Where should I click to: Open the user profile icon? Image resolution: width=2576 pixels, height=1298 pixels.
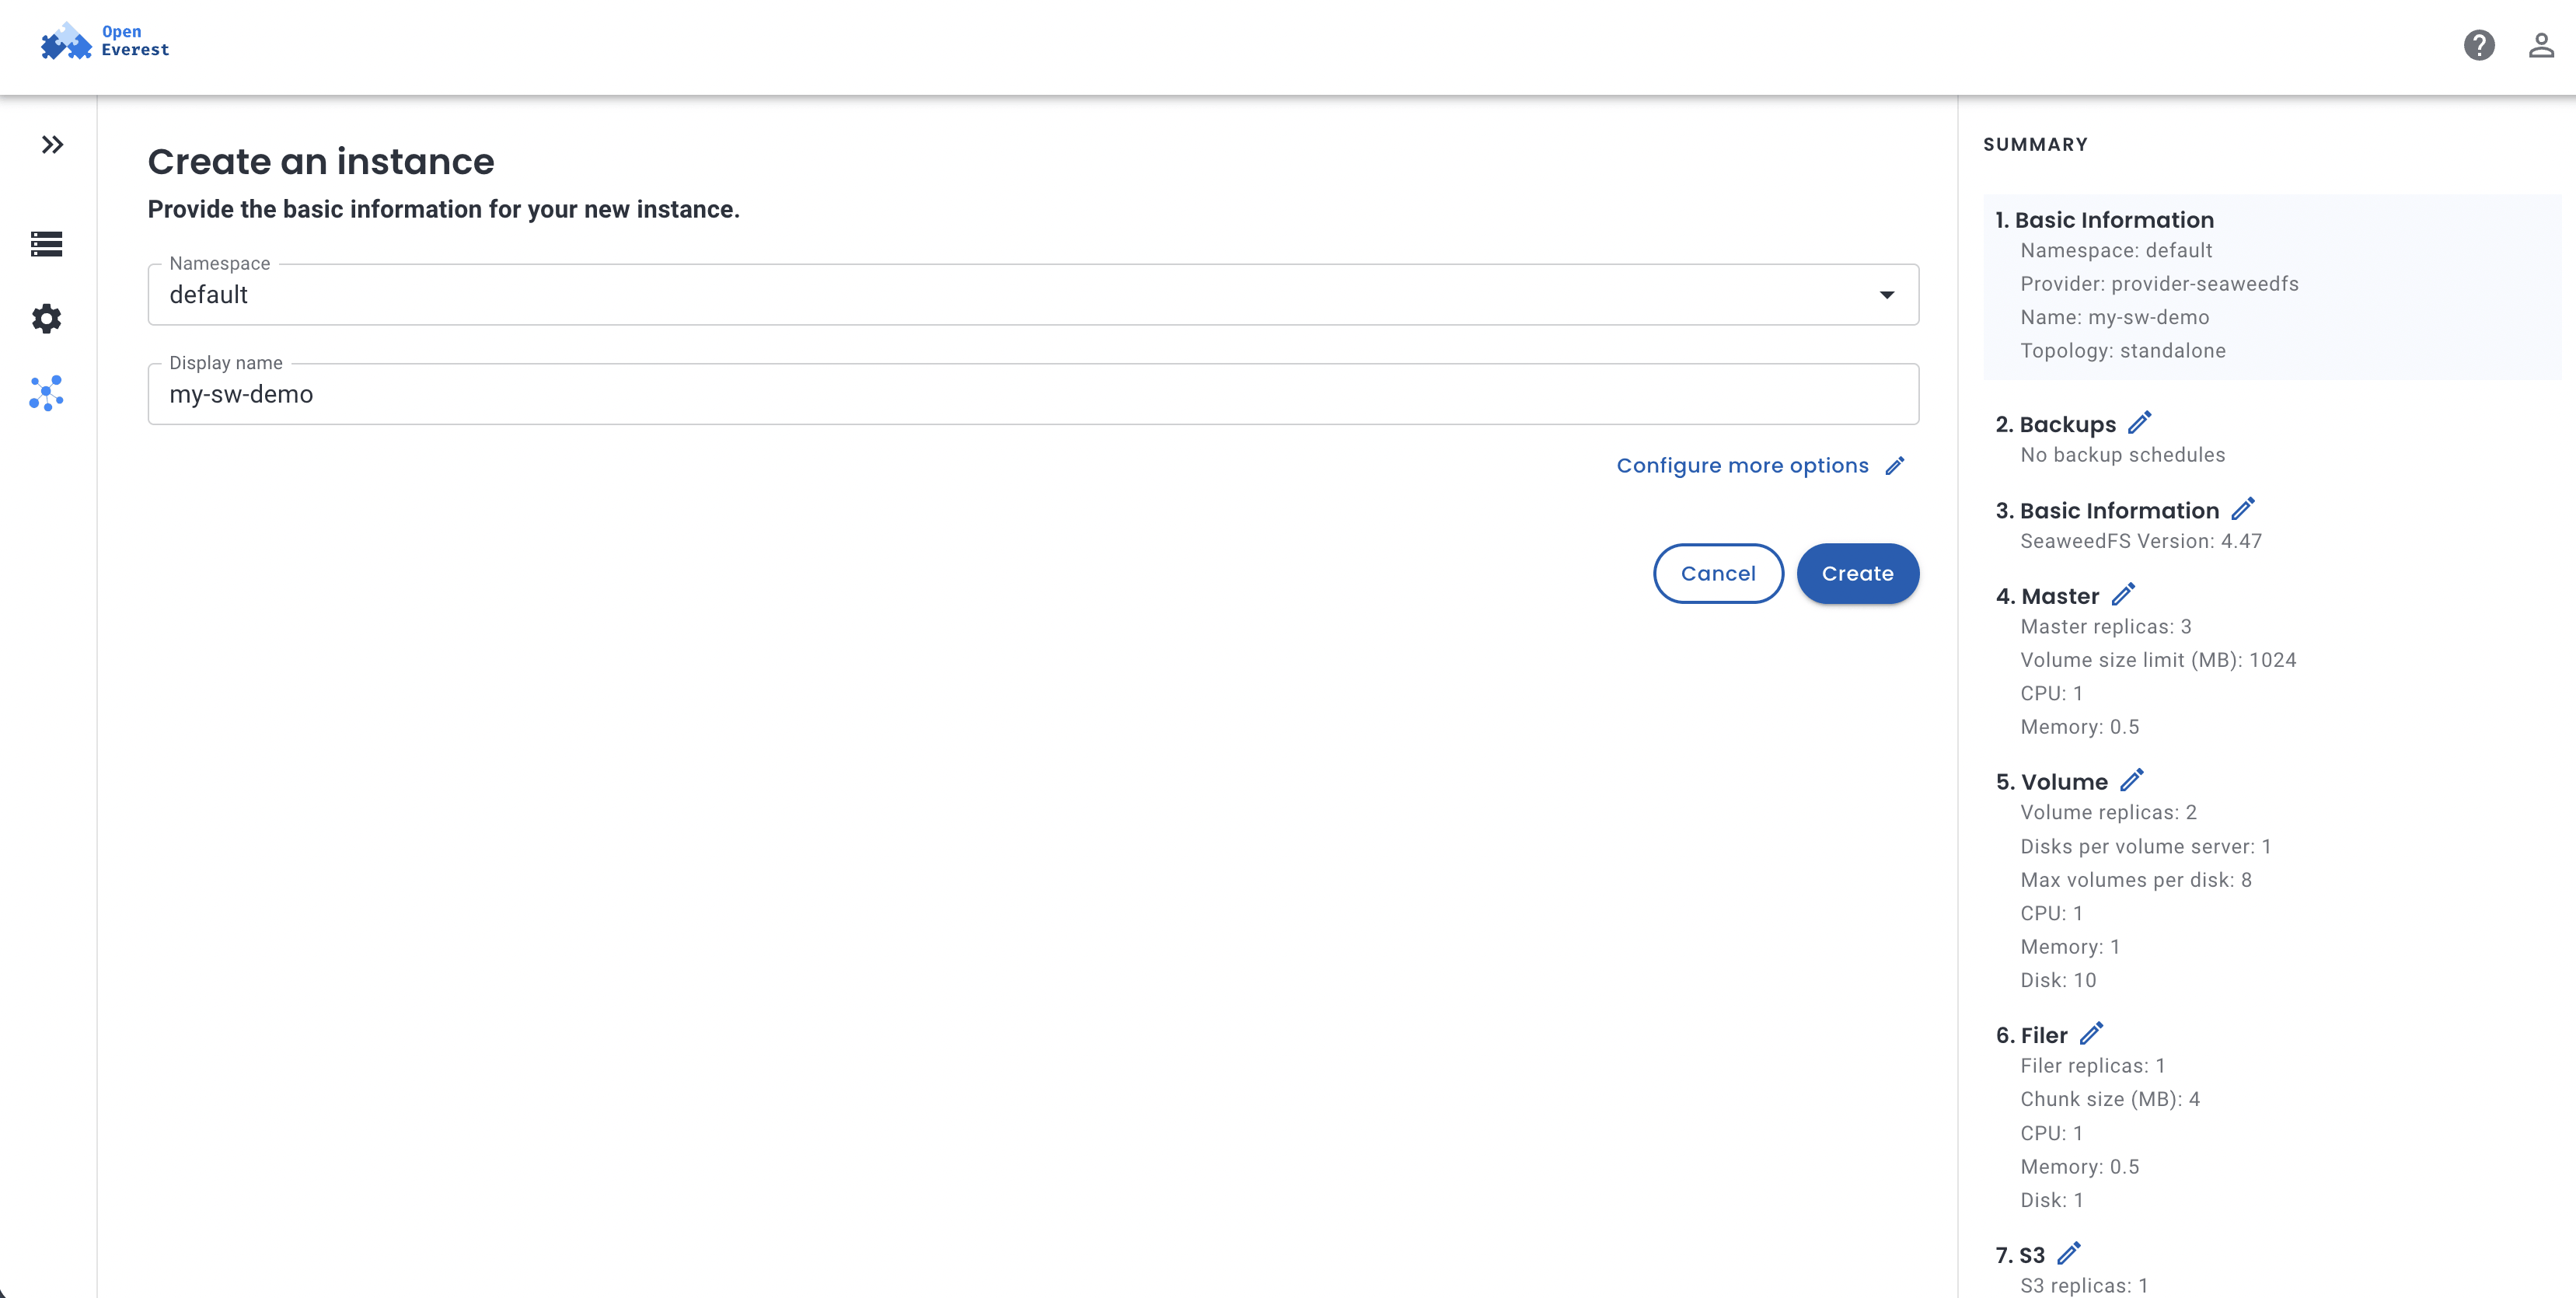(2541, 45)
